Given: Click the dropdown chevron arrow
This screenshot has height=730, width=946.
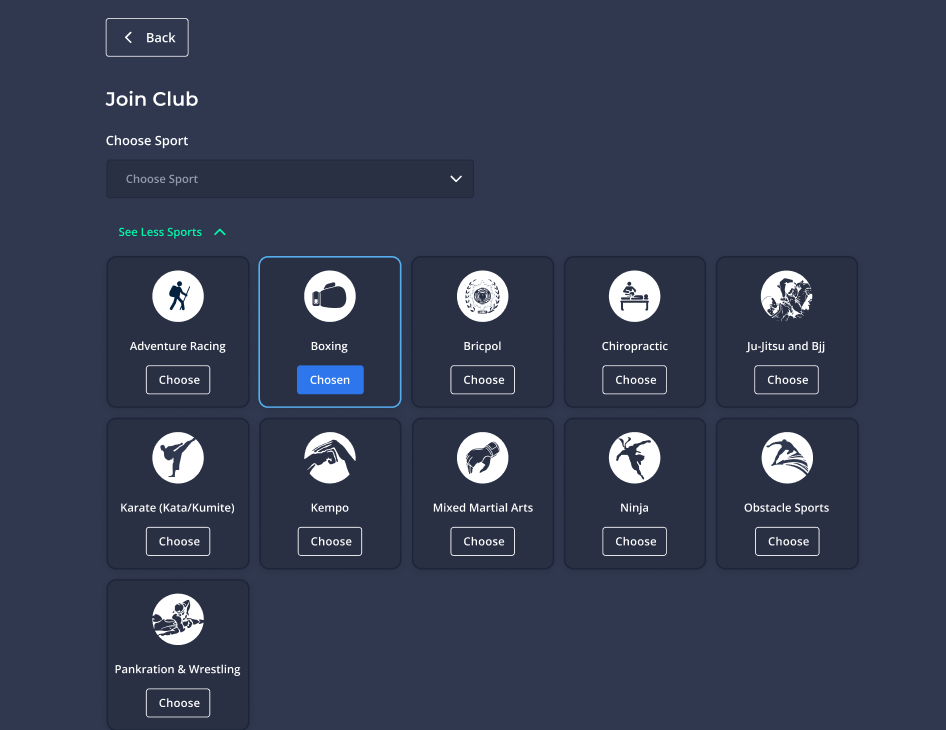Looking at the screenshot, I should tap(456, 179).
